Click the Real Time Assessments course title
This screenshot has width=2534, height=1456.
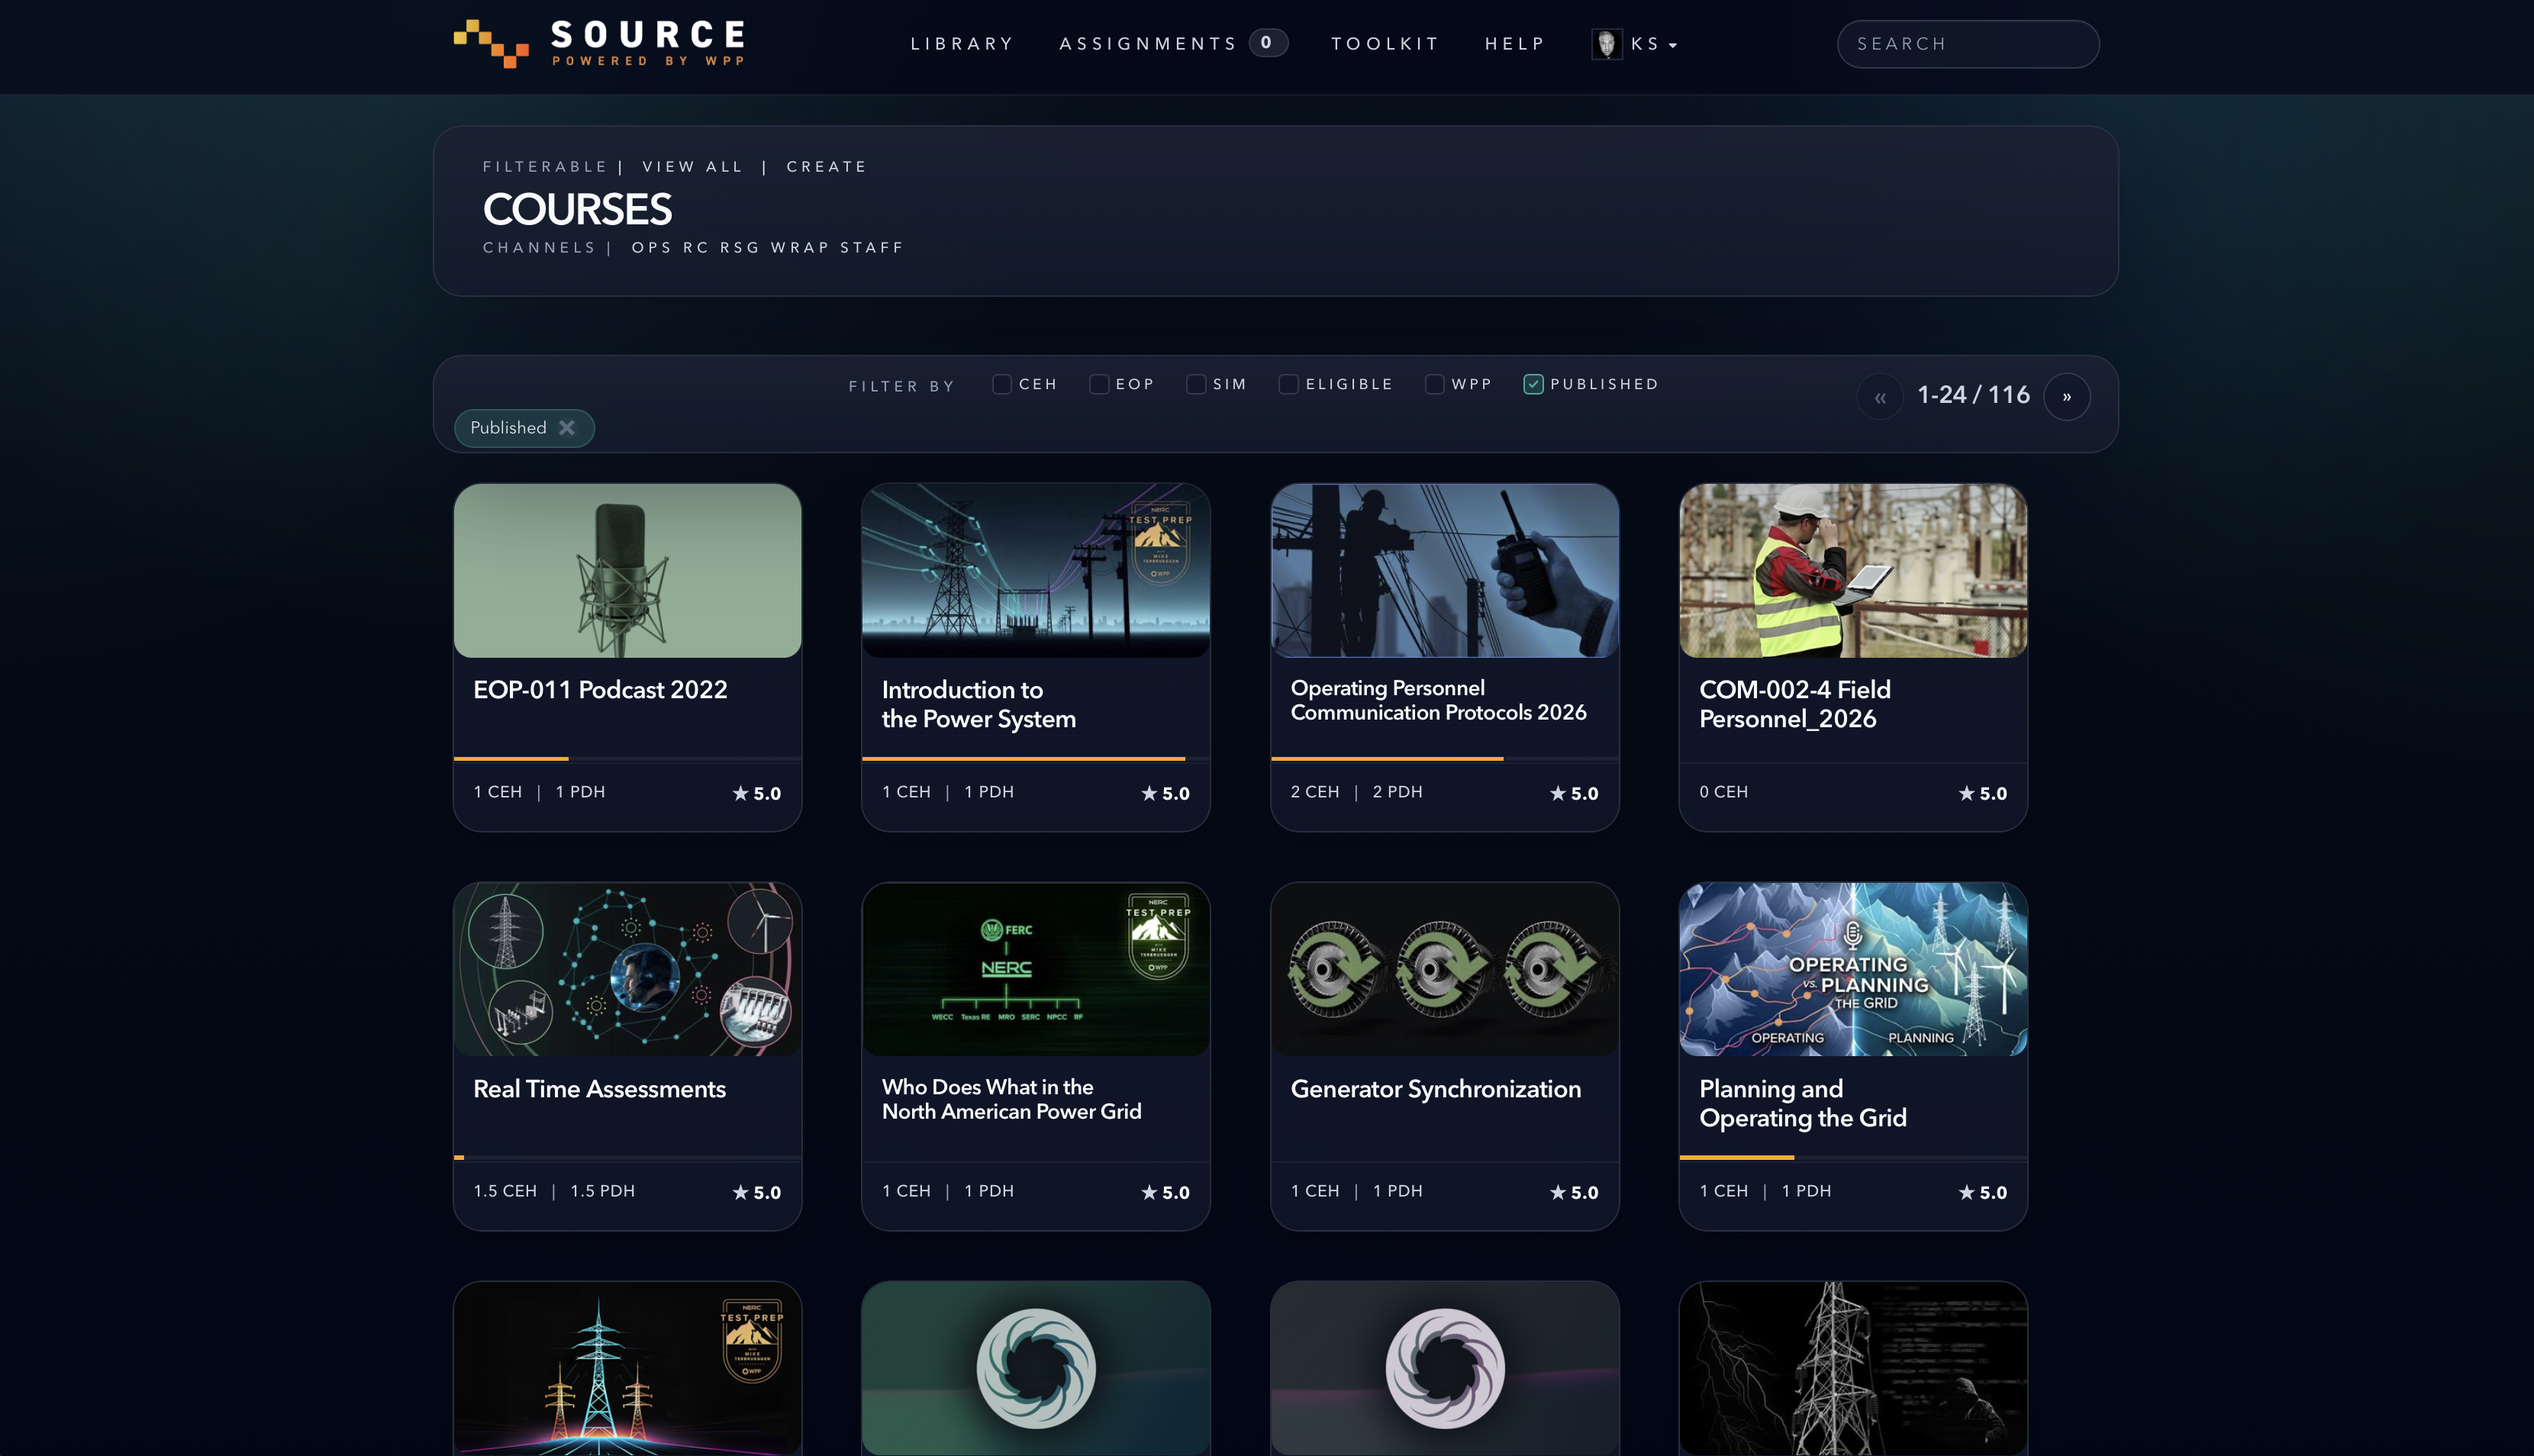tap(599, 1089)
